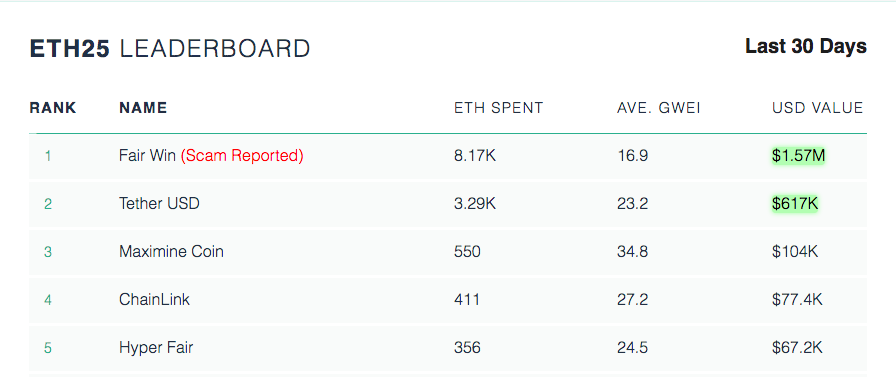Select the Maximine Coin row name

(x=171, y=251)
